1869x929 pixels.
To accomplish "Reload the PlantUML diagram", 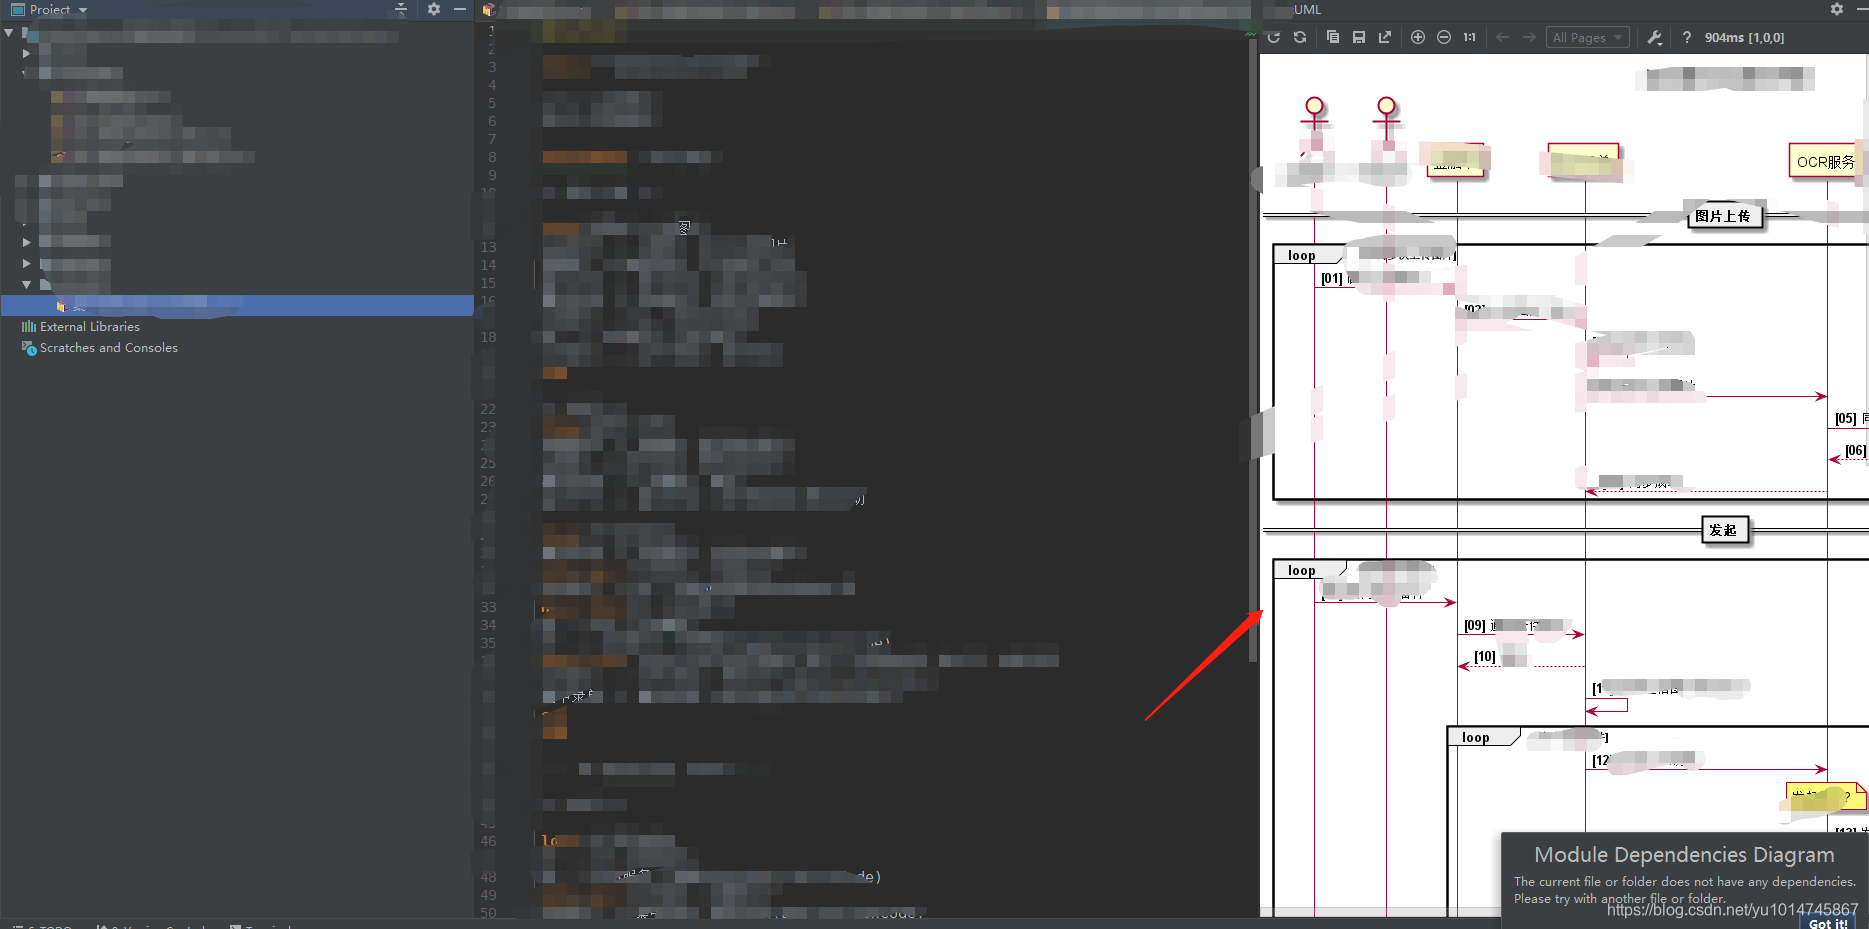I will pos(1274,37).
